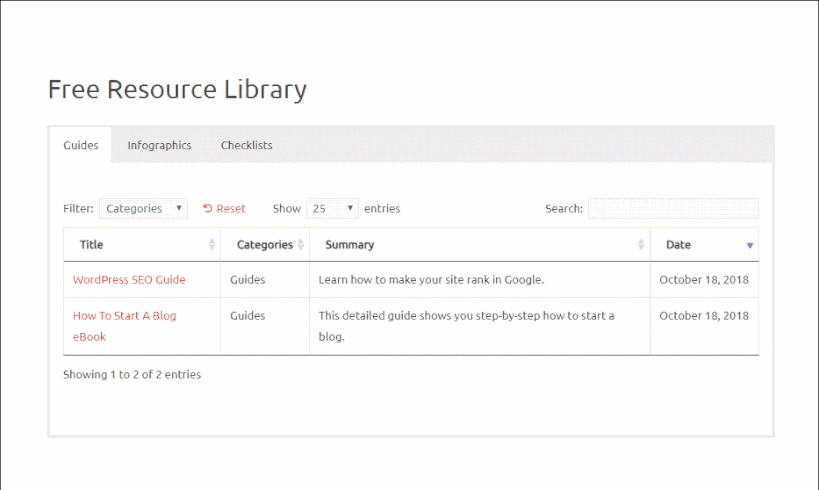The height and width of the screenshot is (490, 819).
Task: Click 'Showing 1 to 2 of 2 entries' text
Action: pos(132,375)
